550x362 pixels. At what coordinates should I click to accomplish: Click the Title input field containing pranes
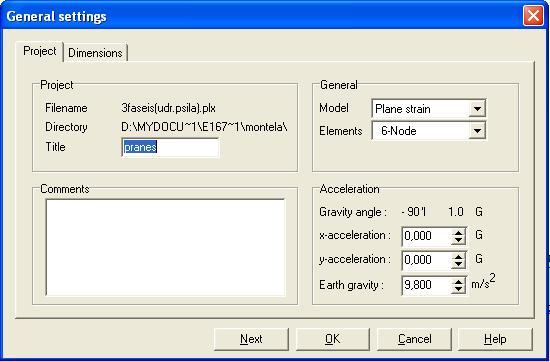tap(170, 147)
